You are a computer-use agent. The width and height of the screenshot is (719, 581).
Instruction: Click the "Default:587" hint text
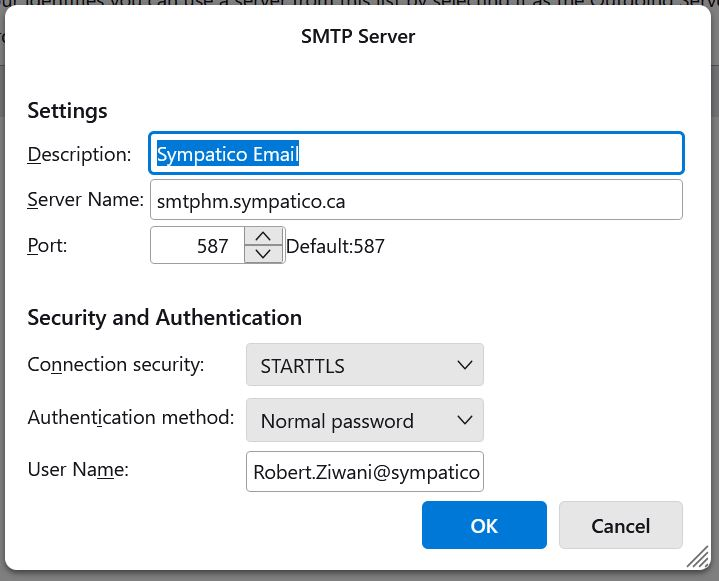pos(335,245)
